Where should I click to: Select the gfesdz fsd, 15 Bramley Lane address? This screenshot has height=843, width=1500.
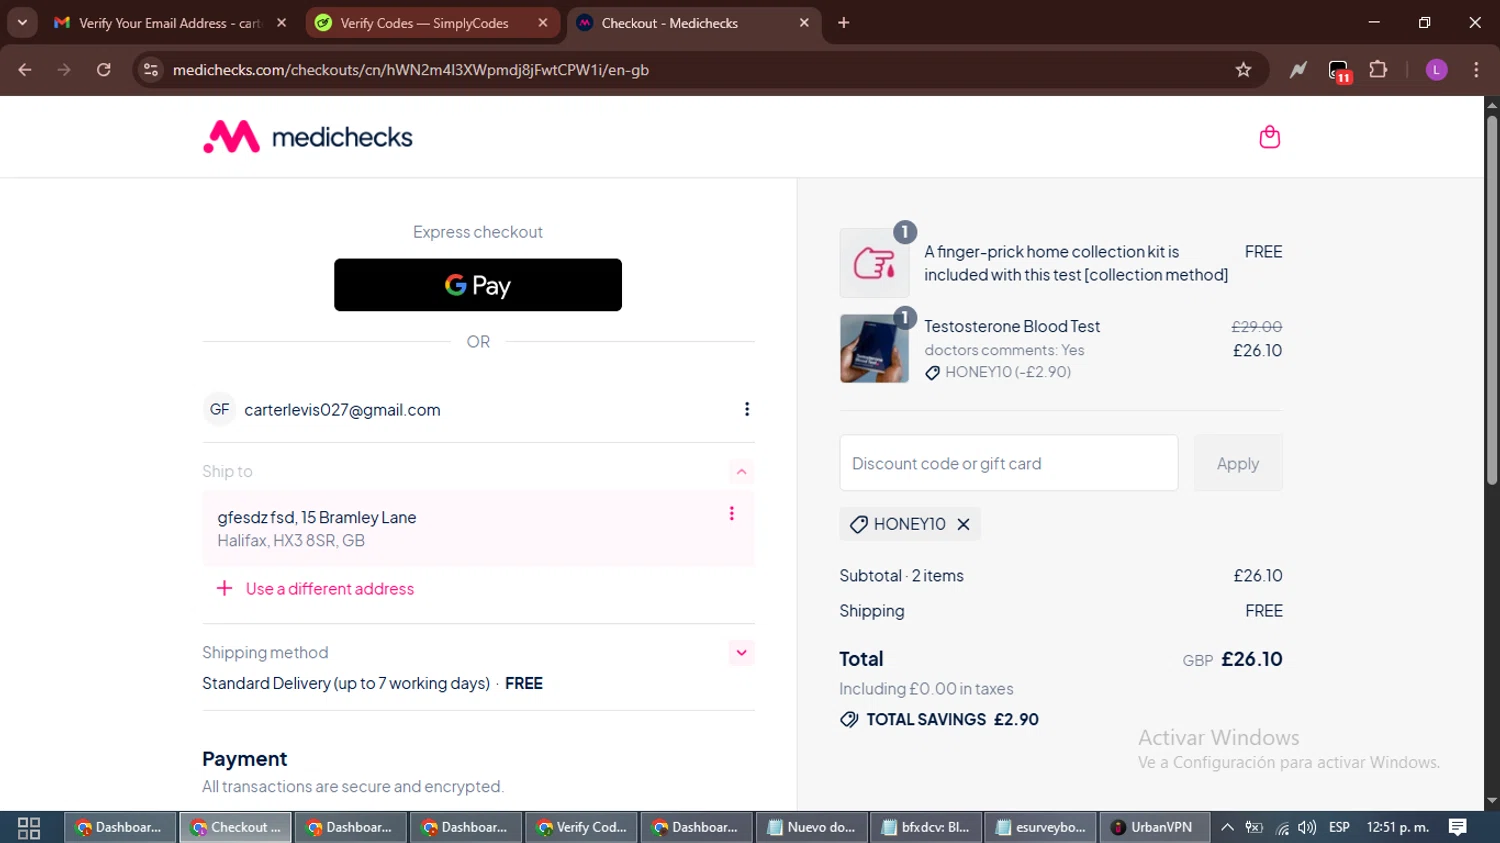(478, 528)
